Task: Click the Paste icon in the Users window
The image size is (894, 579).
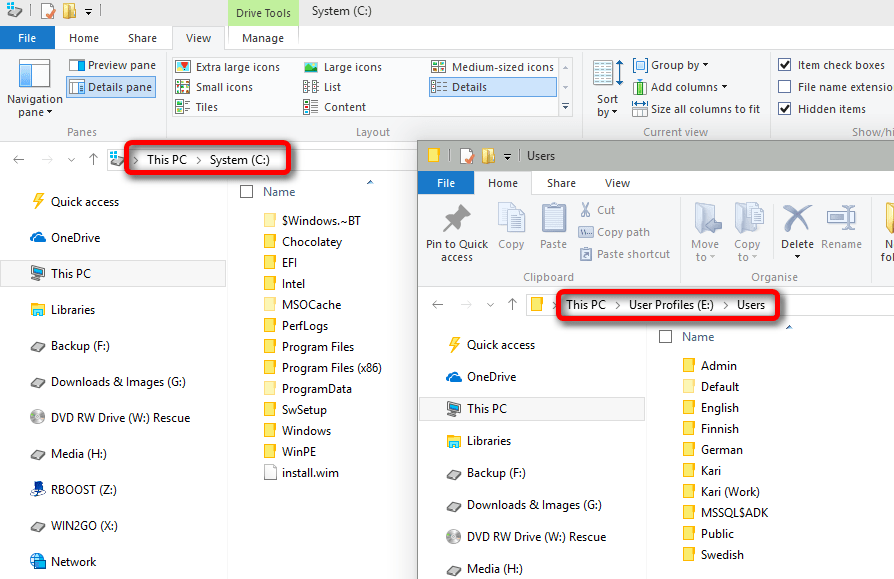Action: point(555,224)
